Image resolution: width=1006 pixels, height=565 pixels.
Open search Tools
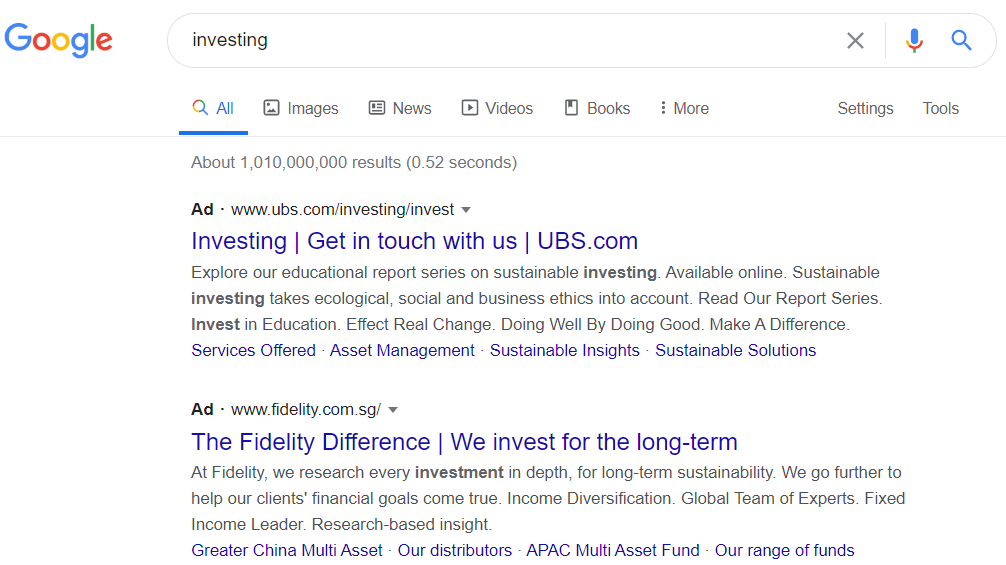pyautogui.click(x=940, y=108)
